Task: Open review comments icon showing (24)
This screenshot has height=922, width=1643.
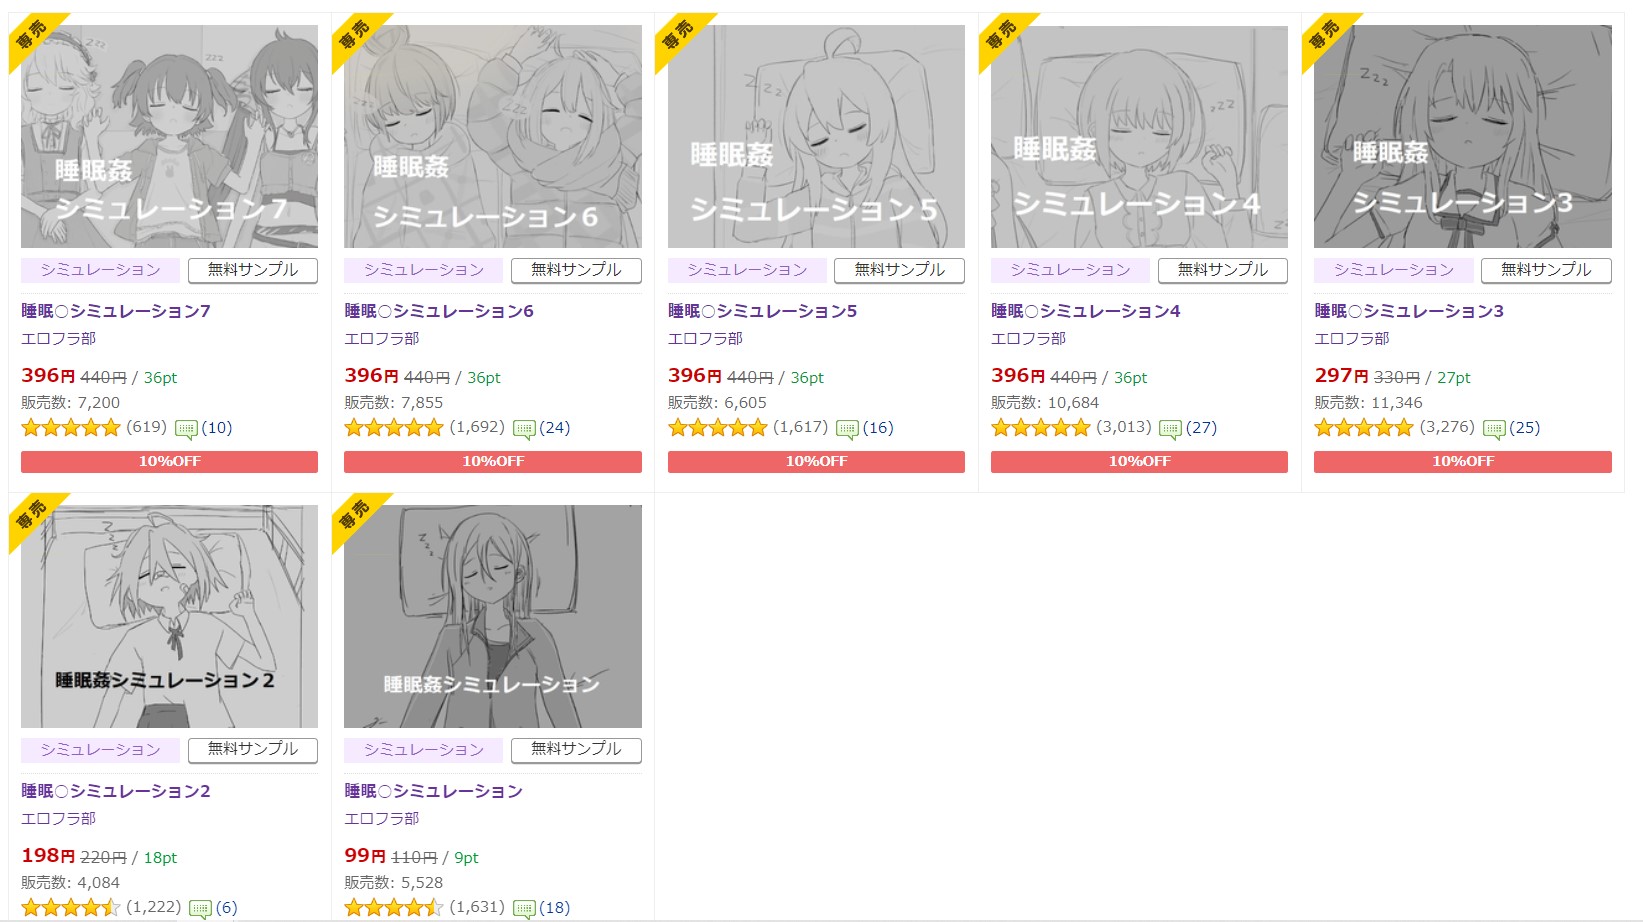Action: pos(524,429)
